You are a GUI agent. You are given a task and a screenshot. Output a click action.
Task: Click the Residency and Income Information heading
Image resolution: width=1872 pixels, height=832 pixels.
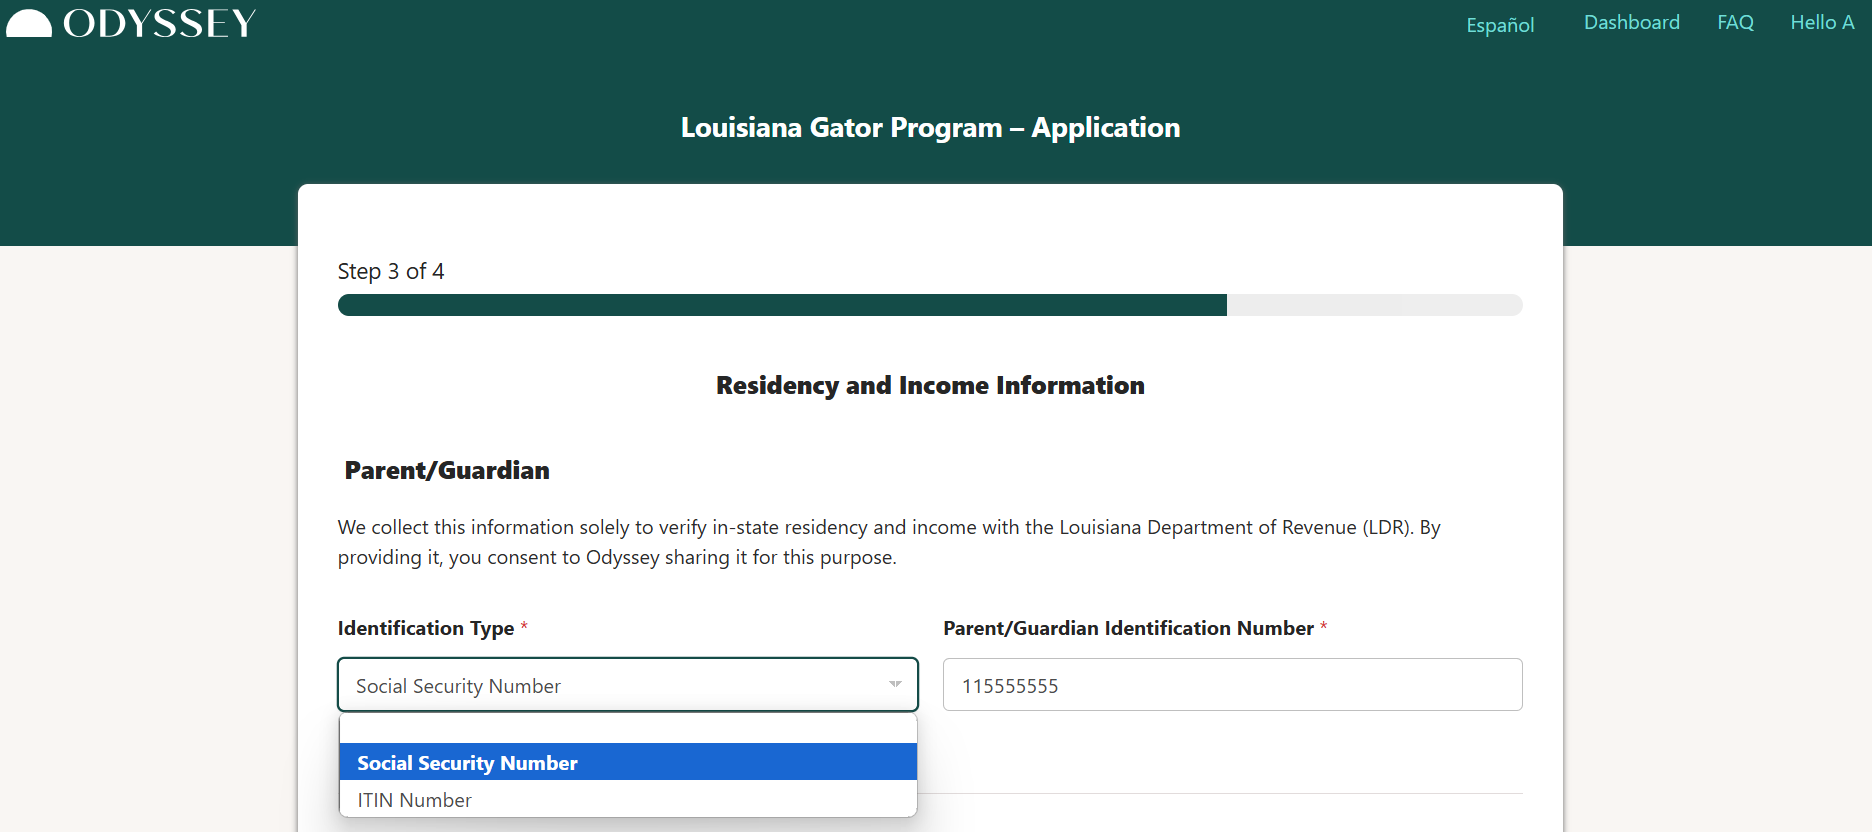[930, 386]
